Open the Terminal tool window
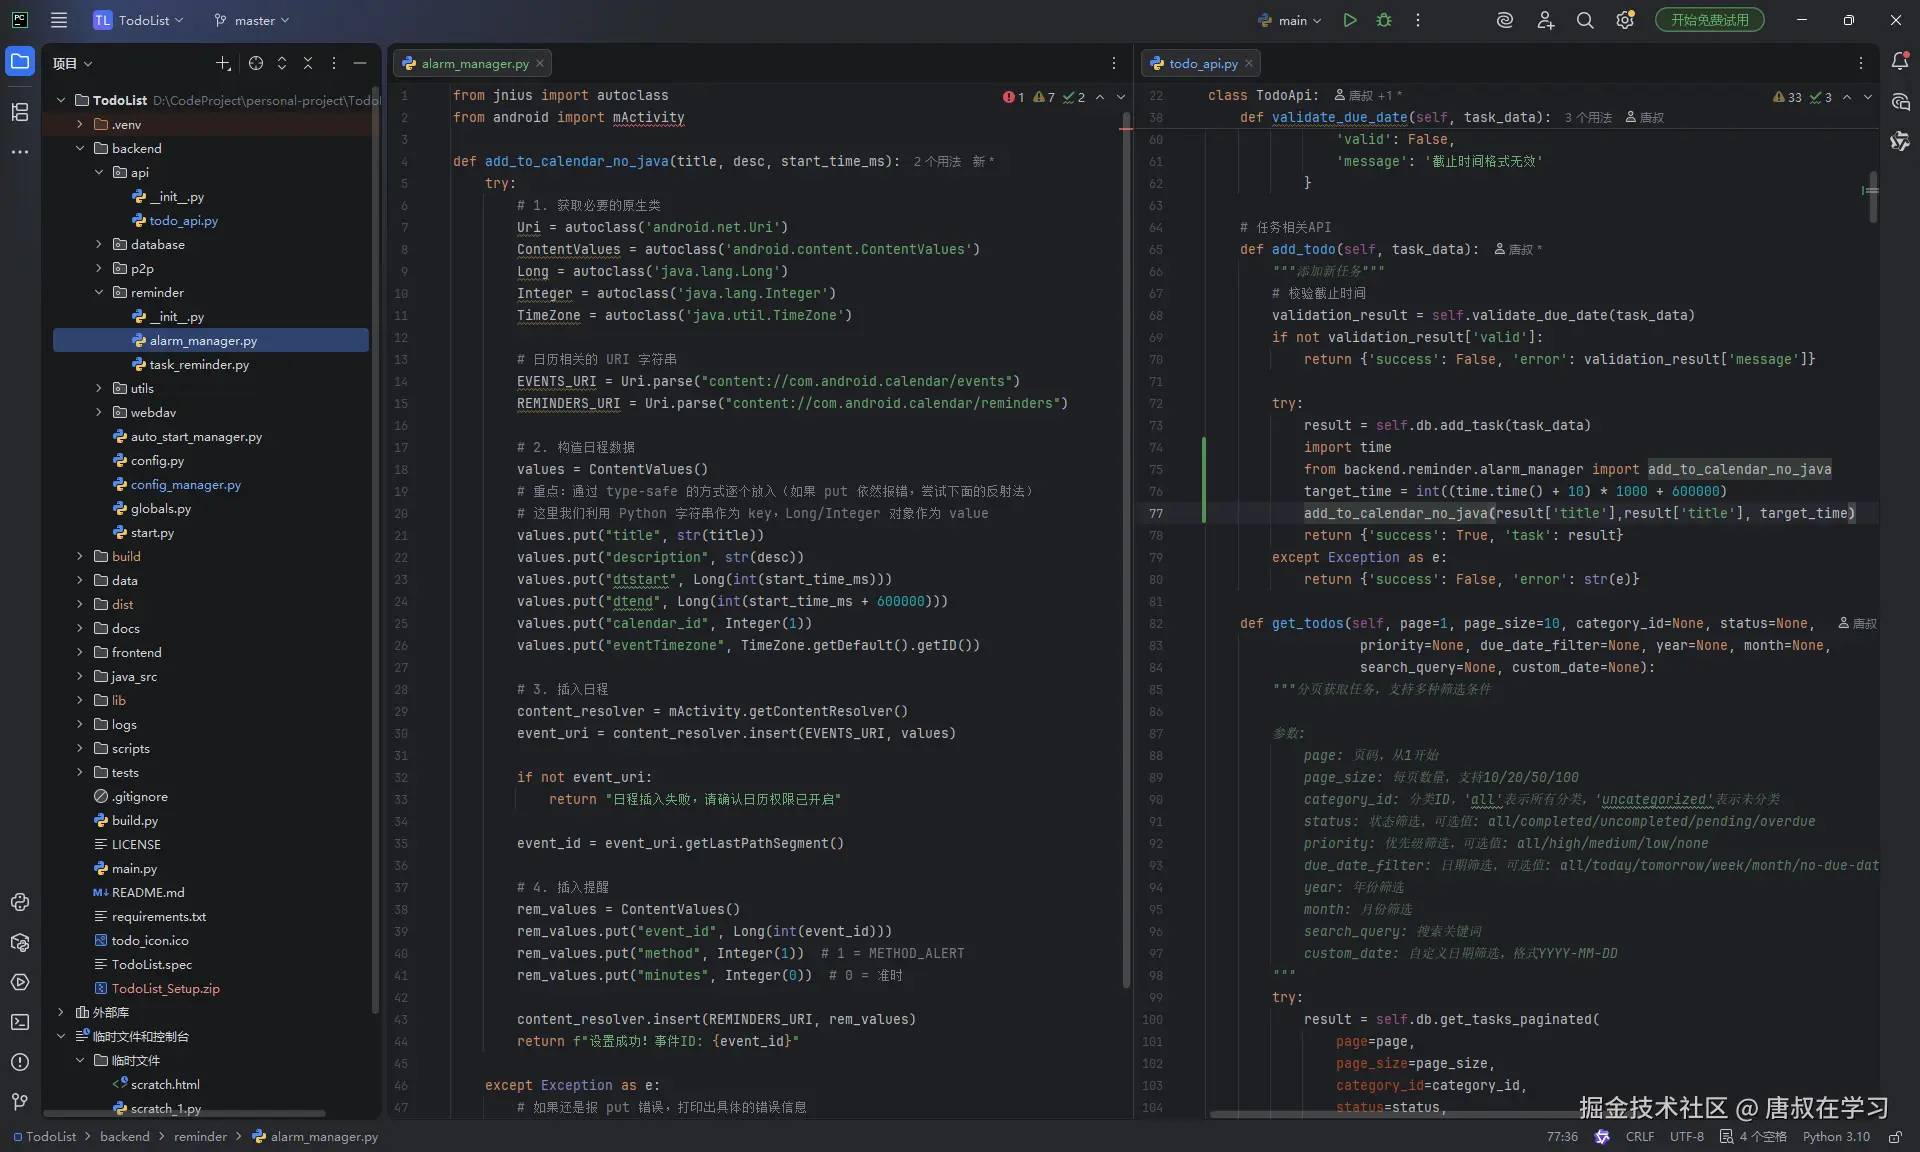This screenshot has height=1152, width=1920. (x=20, y=1022)
